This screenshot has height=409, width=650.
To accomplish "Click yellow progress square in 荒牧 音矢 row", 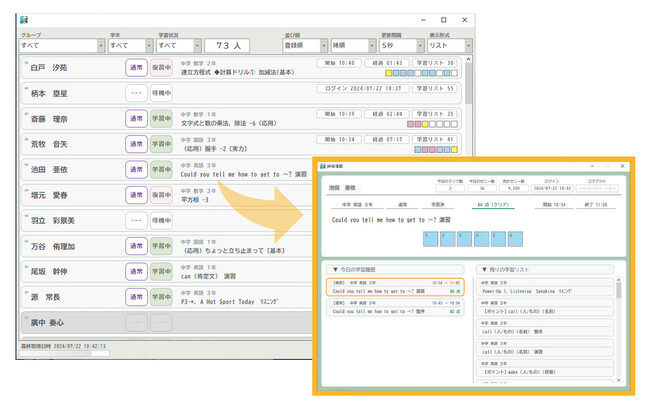I will [x=454, y=150].
